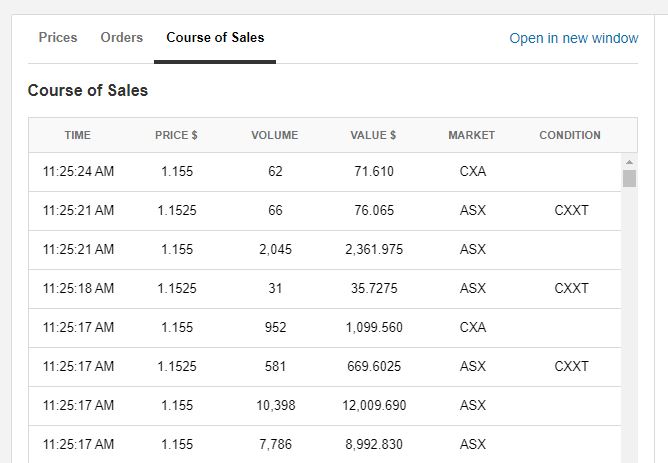Click the volume 7,786 cell

(276, 445)
